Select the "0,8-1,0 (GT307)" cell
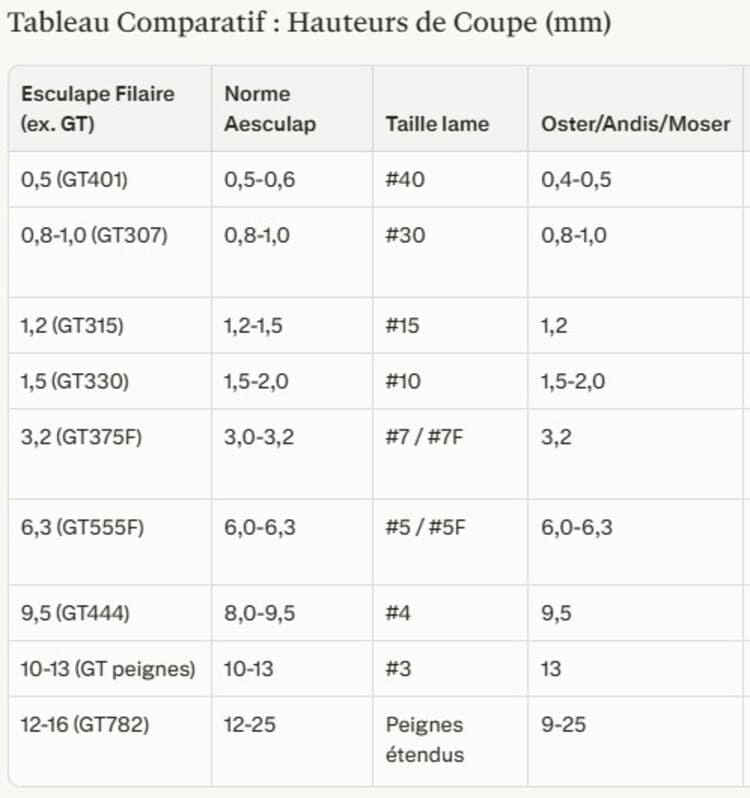The height and width of the screenshot is (798, 750). [x=94, y=236]
